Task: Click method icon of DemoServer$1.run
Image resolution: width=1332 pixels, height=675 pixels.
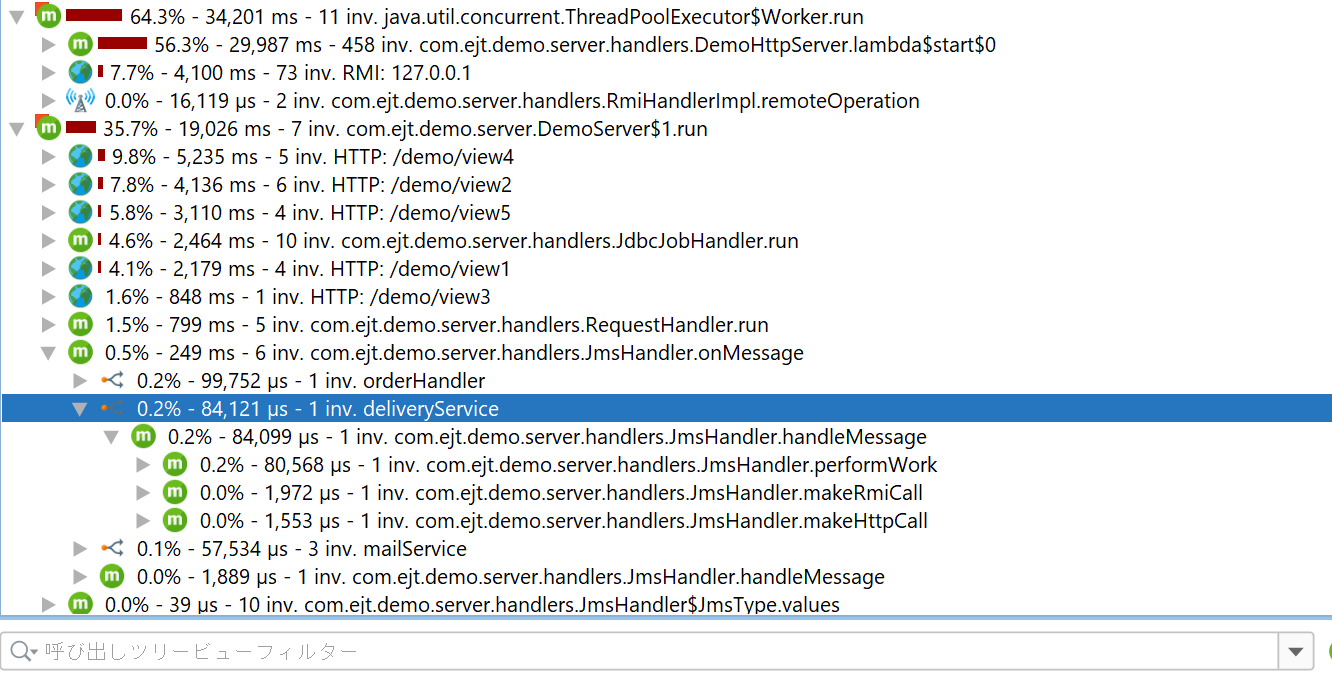Action: click(47, 127)
